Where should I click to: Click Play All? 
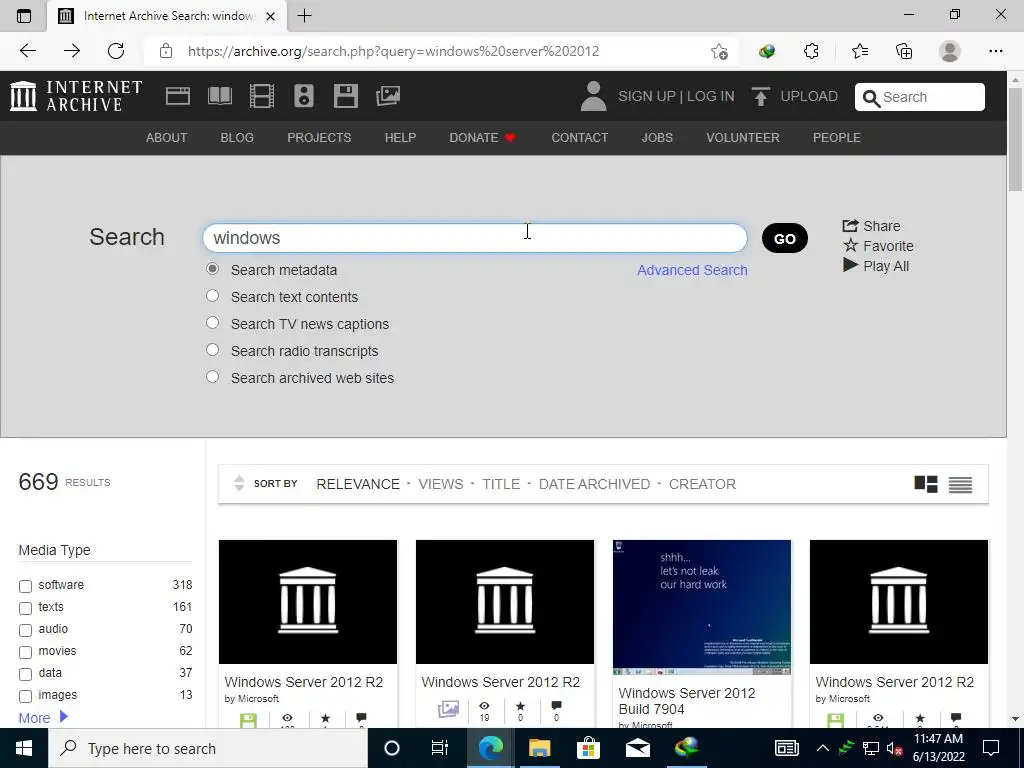pyautogui.click(x=876, y=266)
